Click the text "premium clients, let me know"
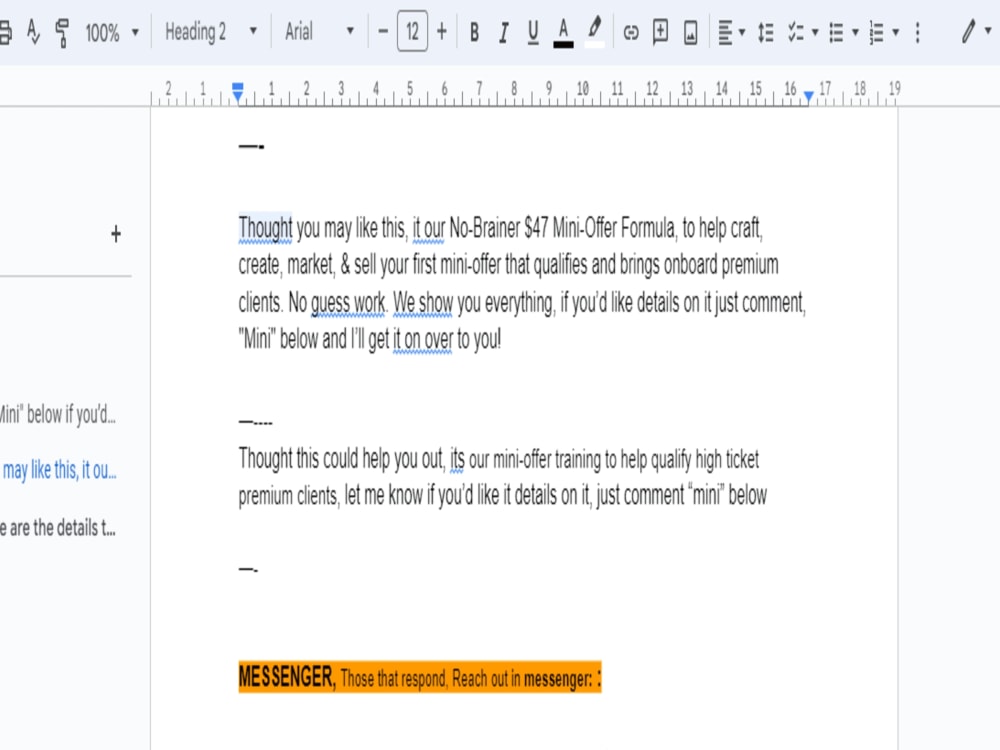This screenshot has width=1000, height=750. 330,496
